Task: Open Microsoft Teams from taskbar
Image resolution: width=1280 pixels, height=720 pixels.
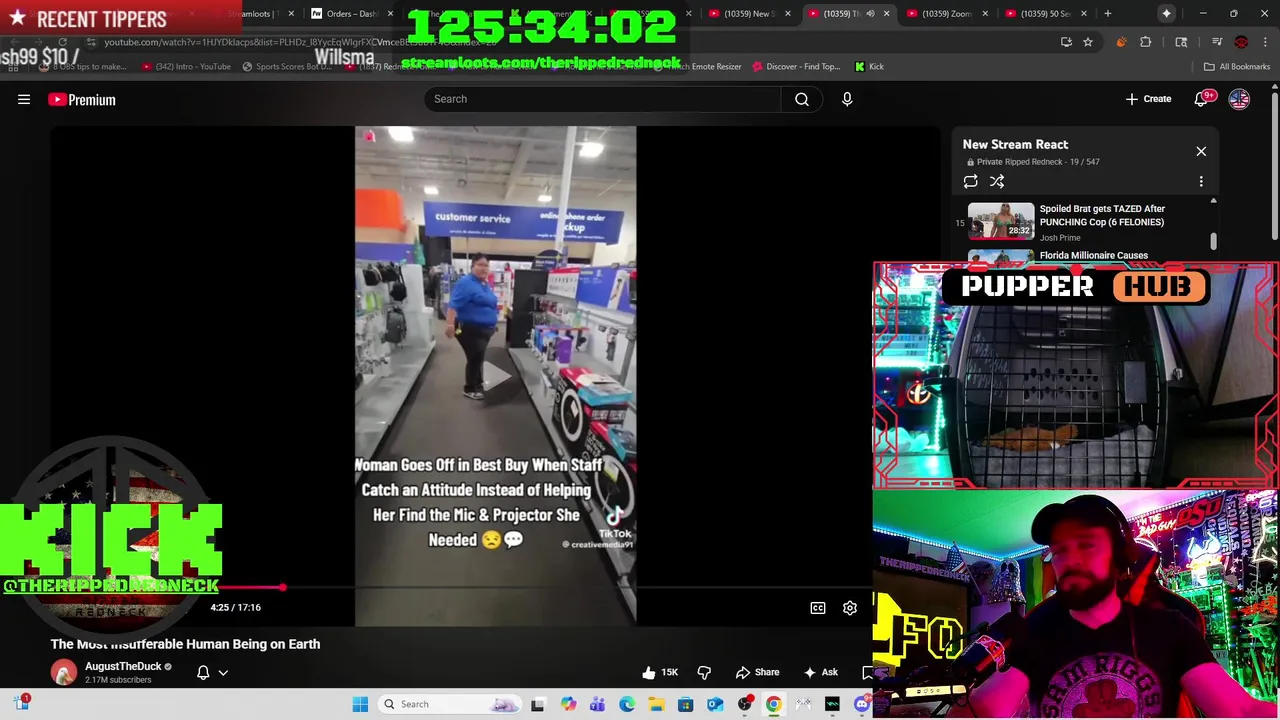Action: pos(597,704)
